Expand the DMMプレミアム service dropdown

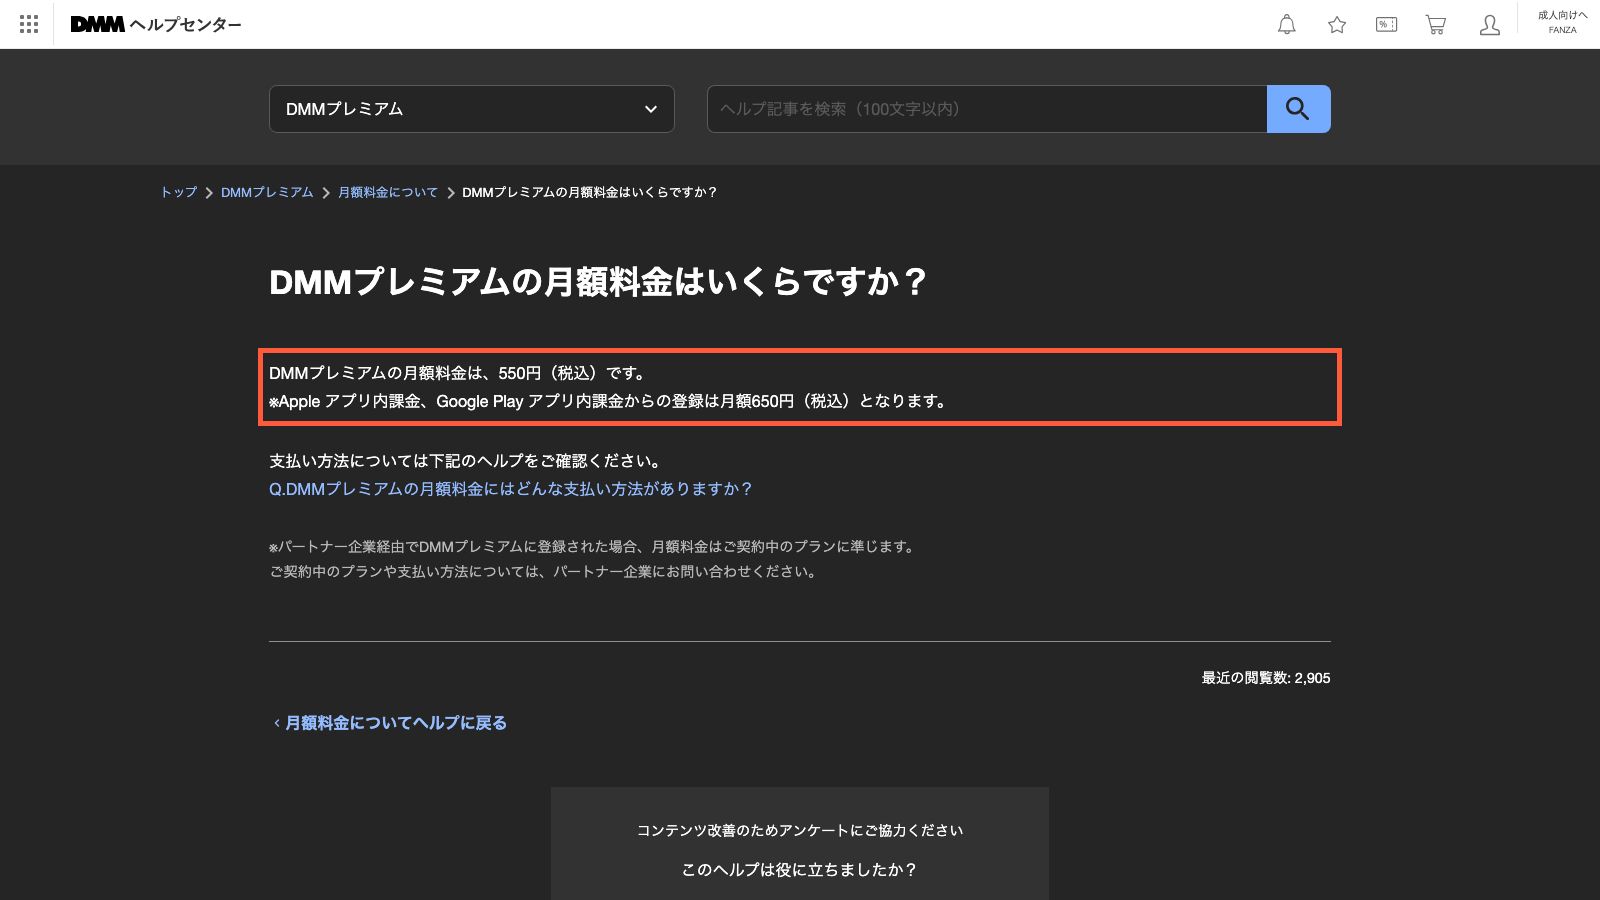pos(472,109)
